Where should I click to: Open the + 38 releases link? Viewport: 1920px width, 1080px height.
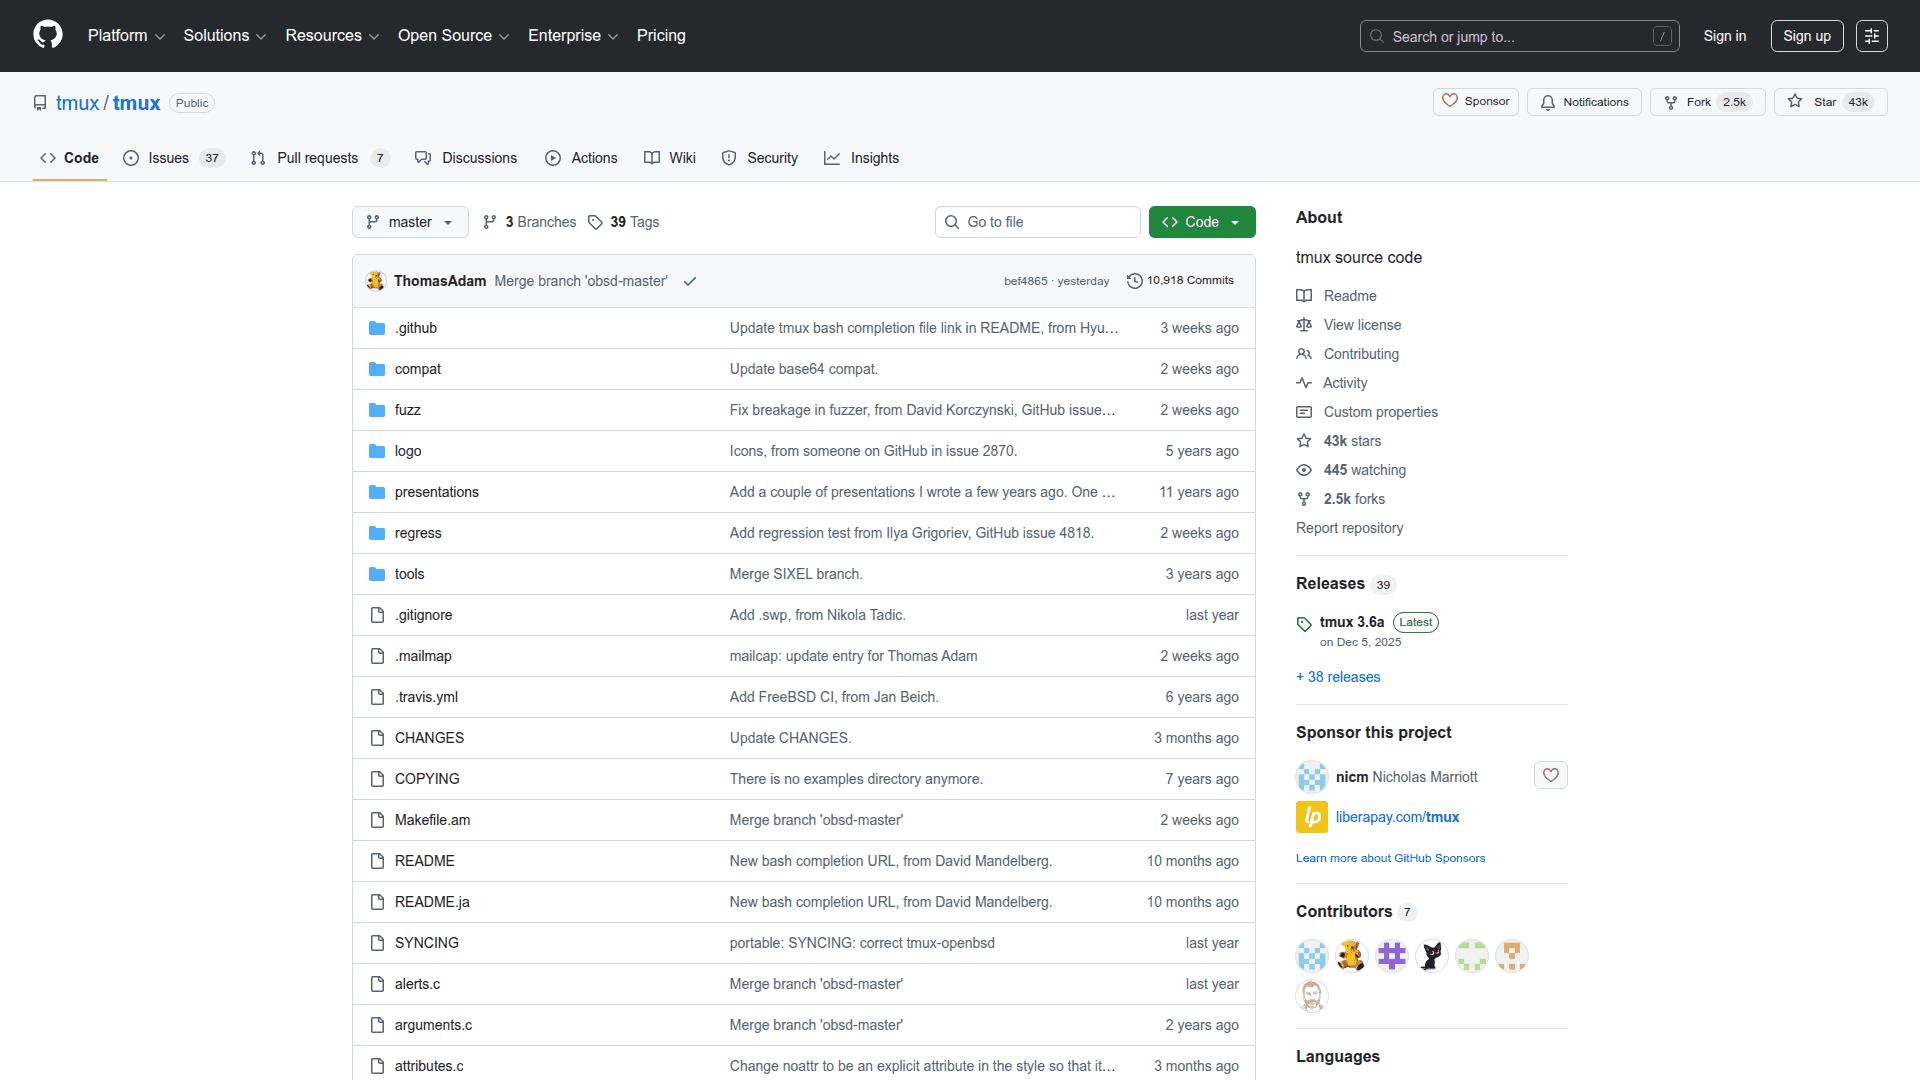pyautogui.click(x=1338, y=677)
